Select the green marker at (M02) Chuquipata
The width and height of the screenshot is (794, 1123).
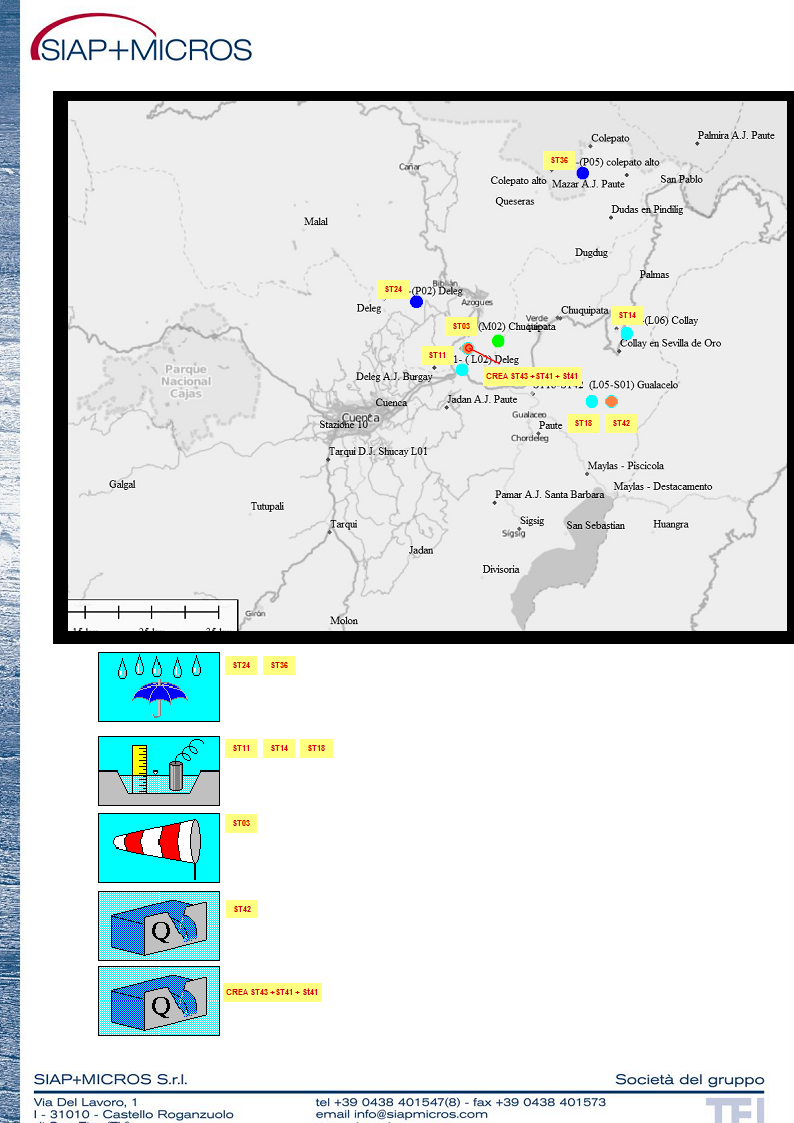point(498,341)
